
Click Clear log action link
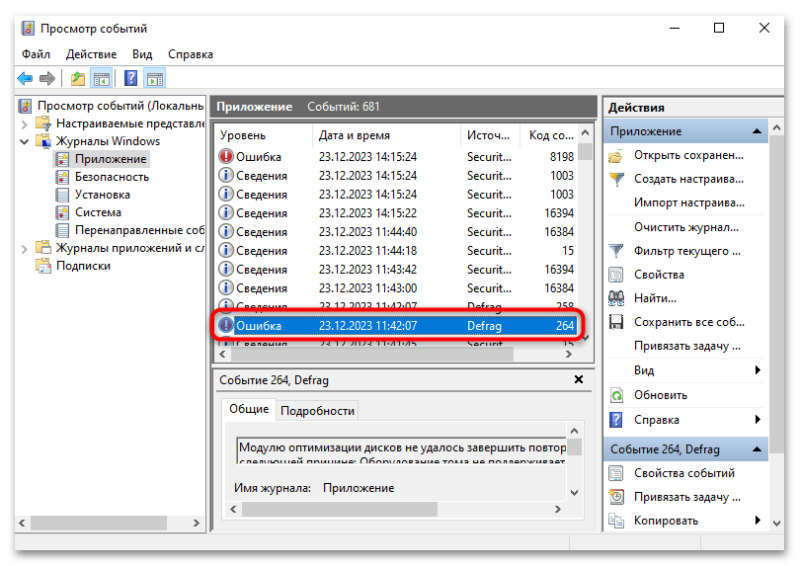coord(686,227)
